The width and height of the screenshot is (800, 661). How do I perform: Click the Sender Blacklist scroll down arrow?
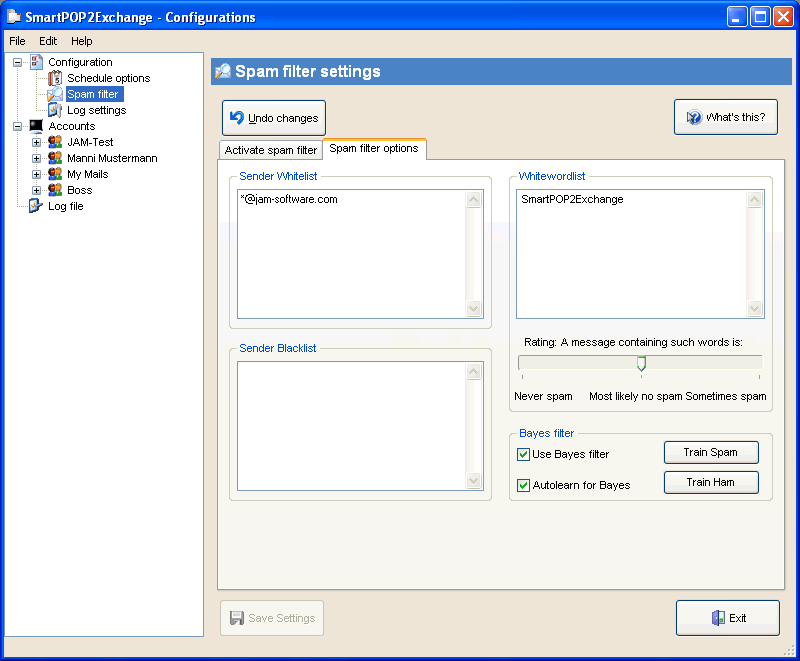click(474, 480)
